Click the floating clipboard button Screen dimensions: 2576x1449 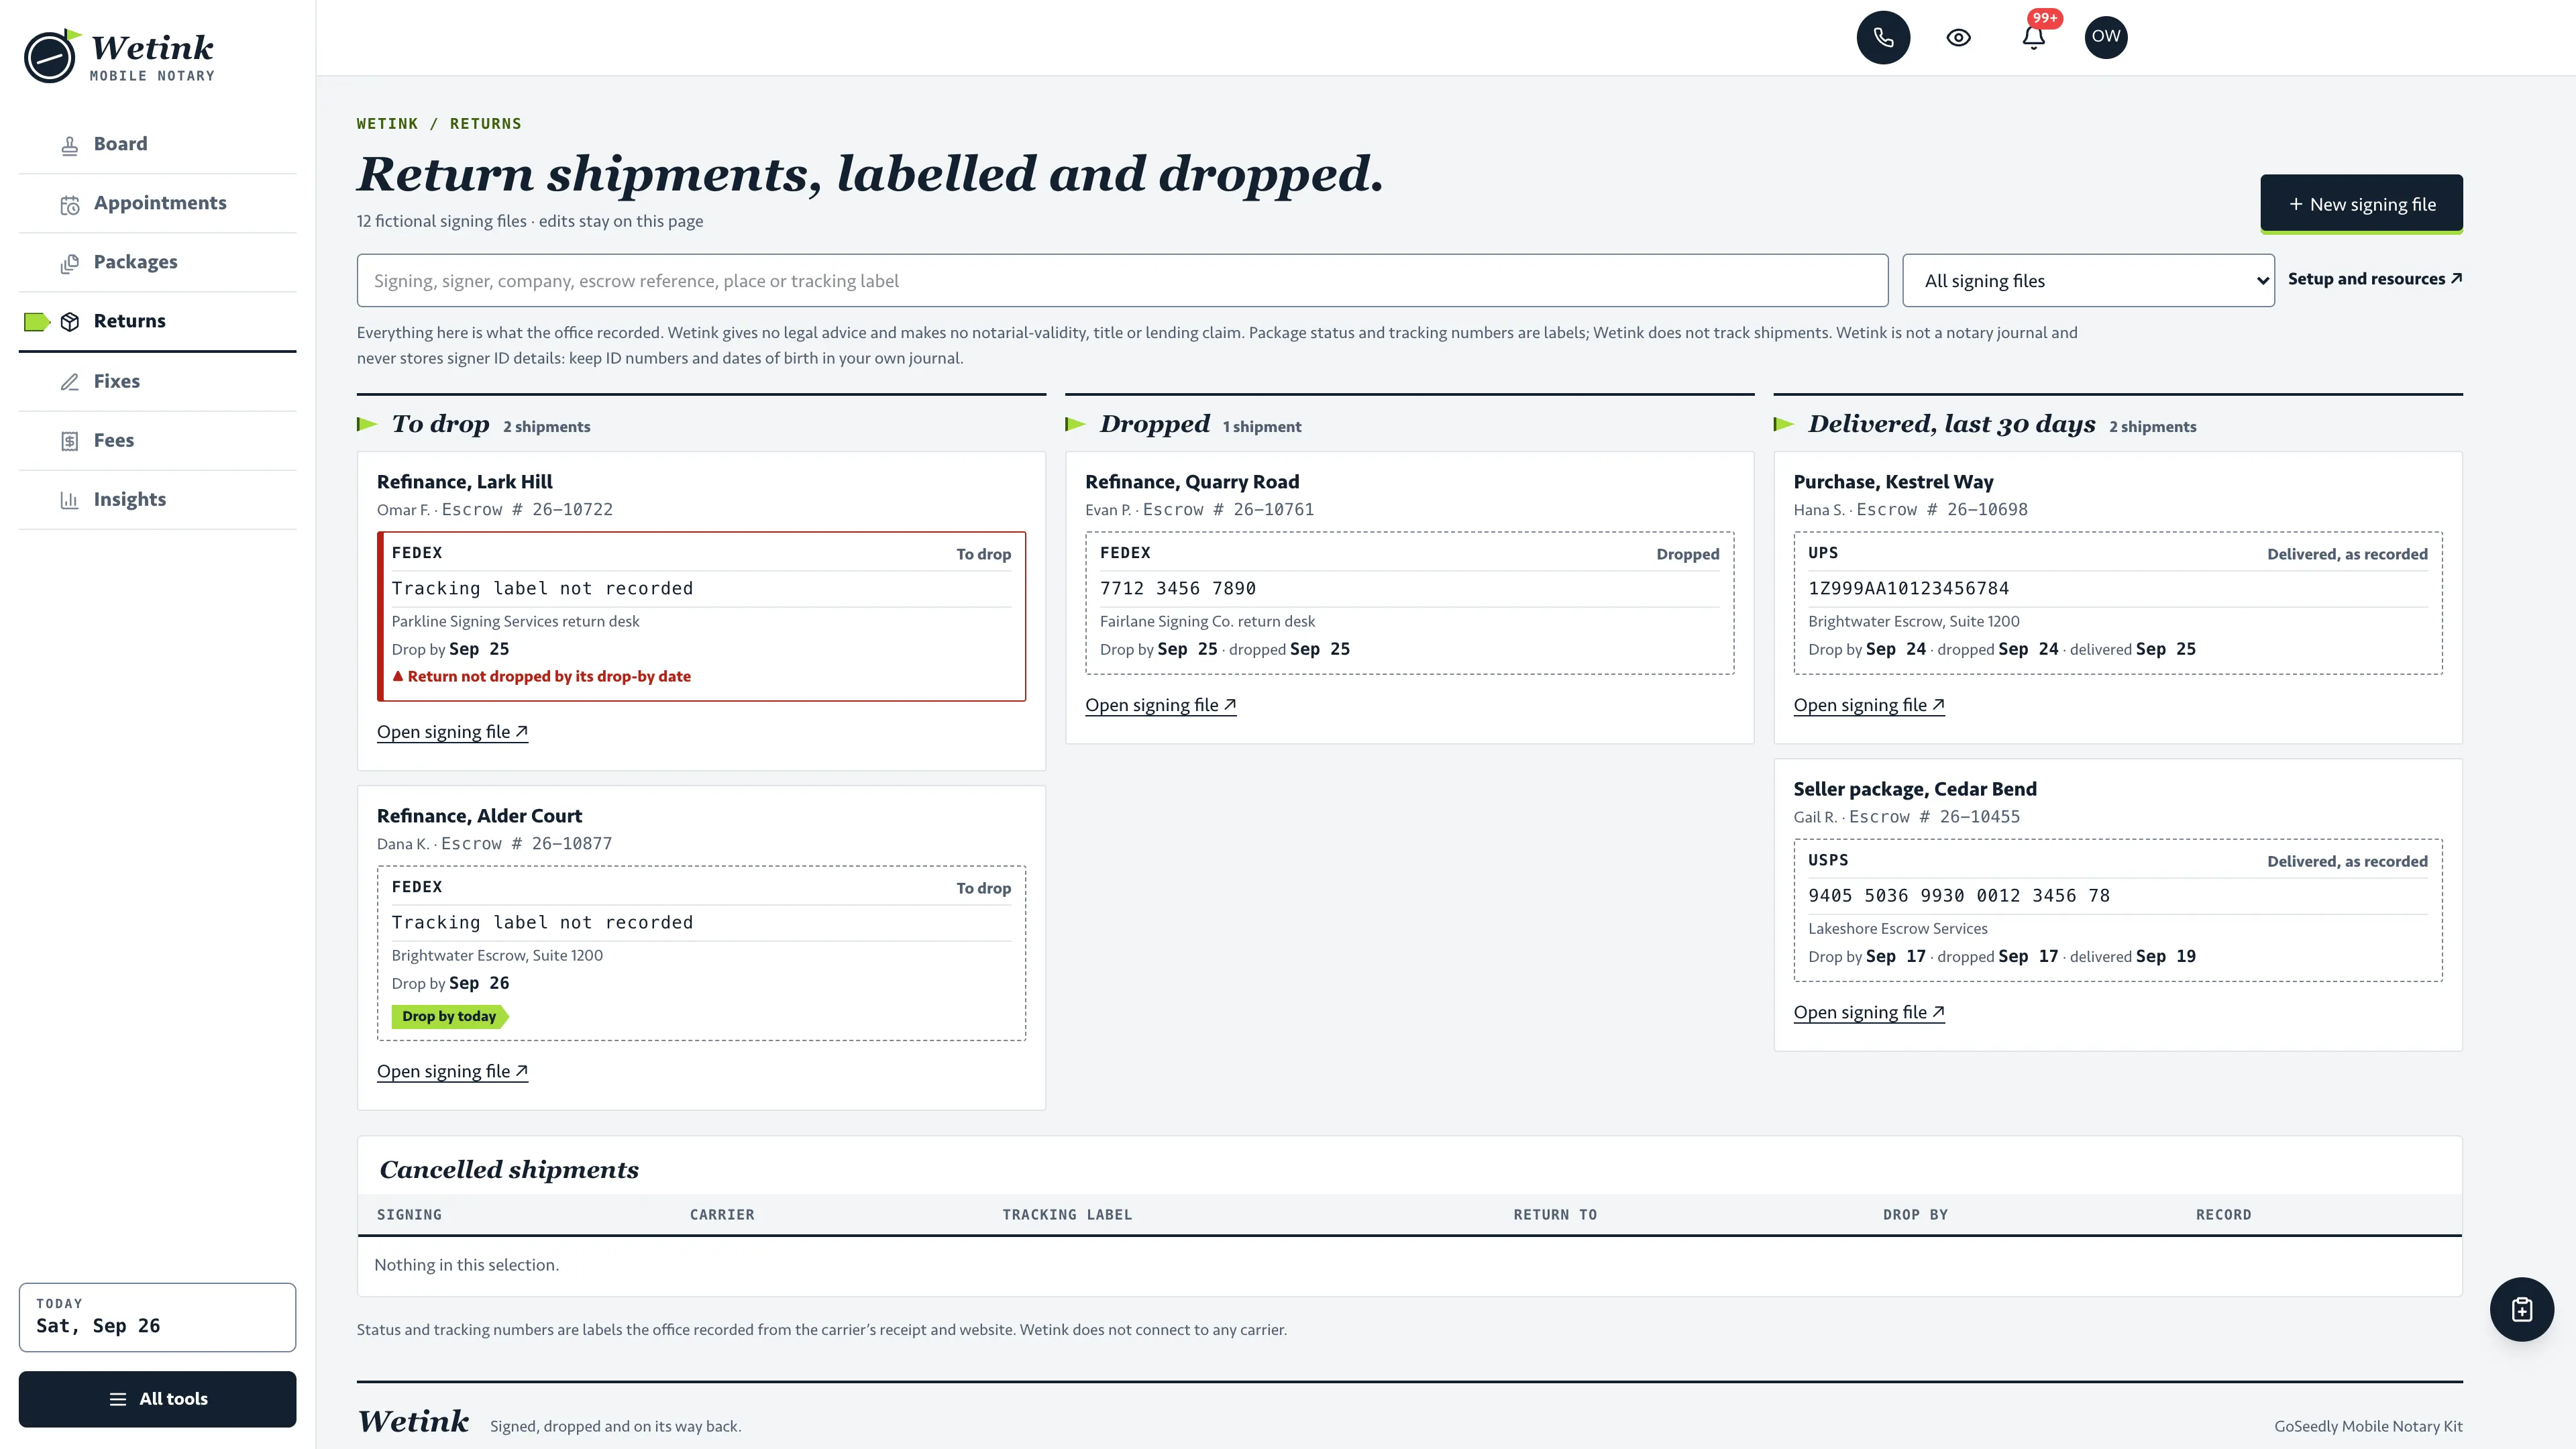coord(2521,1309)
